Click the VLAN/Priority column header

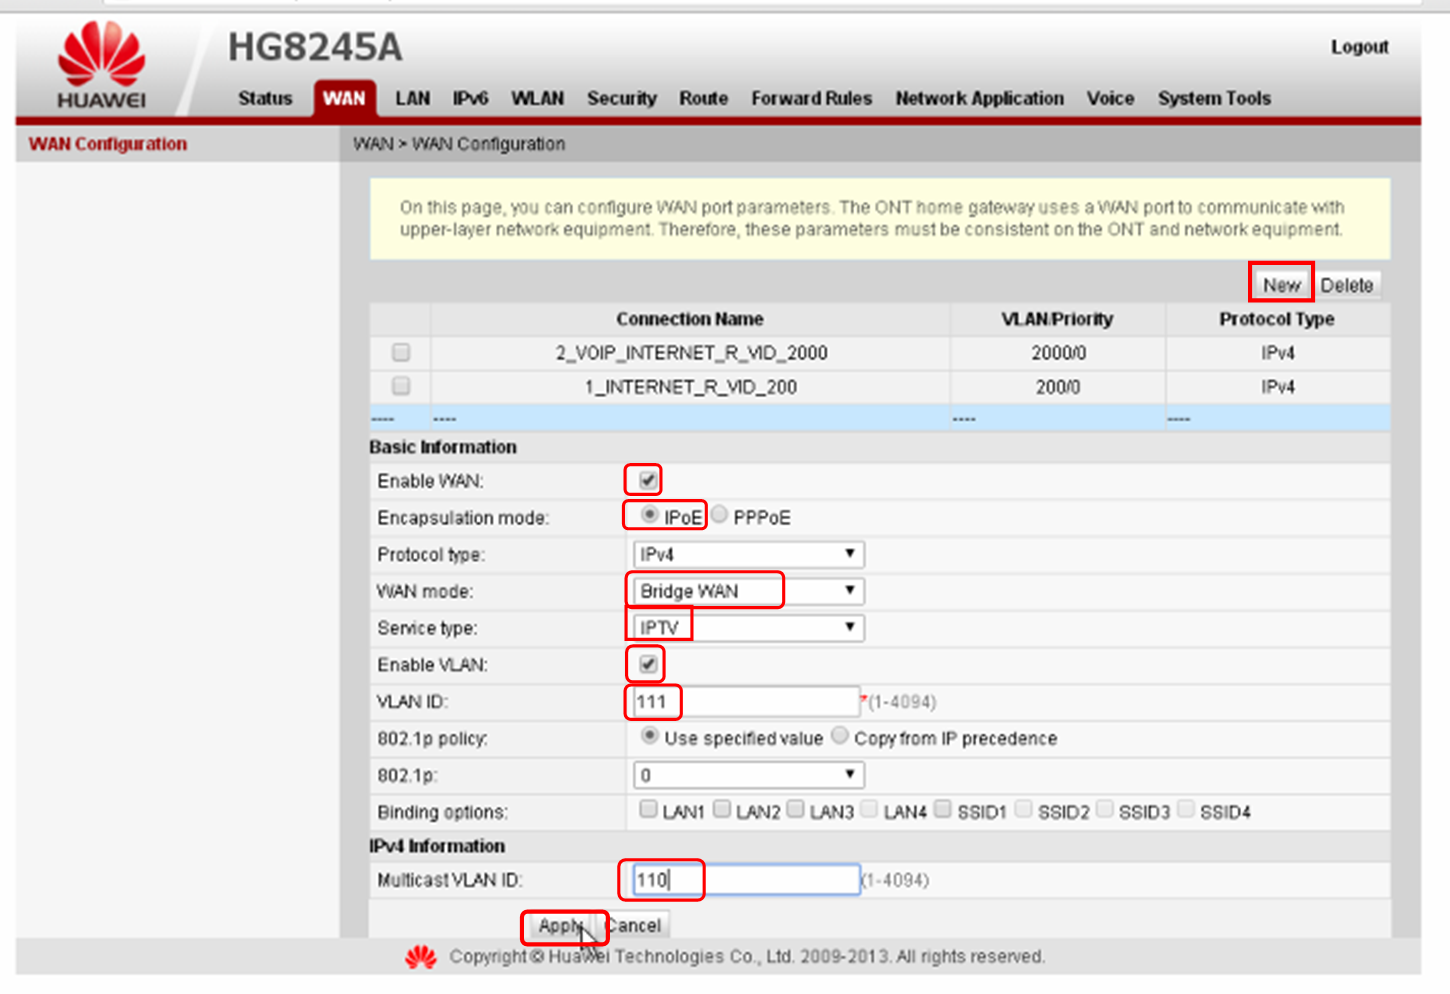click(x=1057, y=319)
